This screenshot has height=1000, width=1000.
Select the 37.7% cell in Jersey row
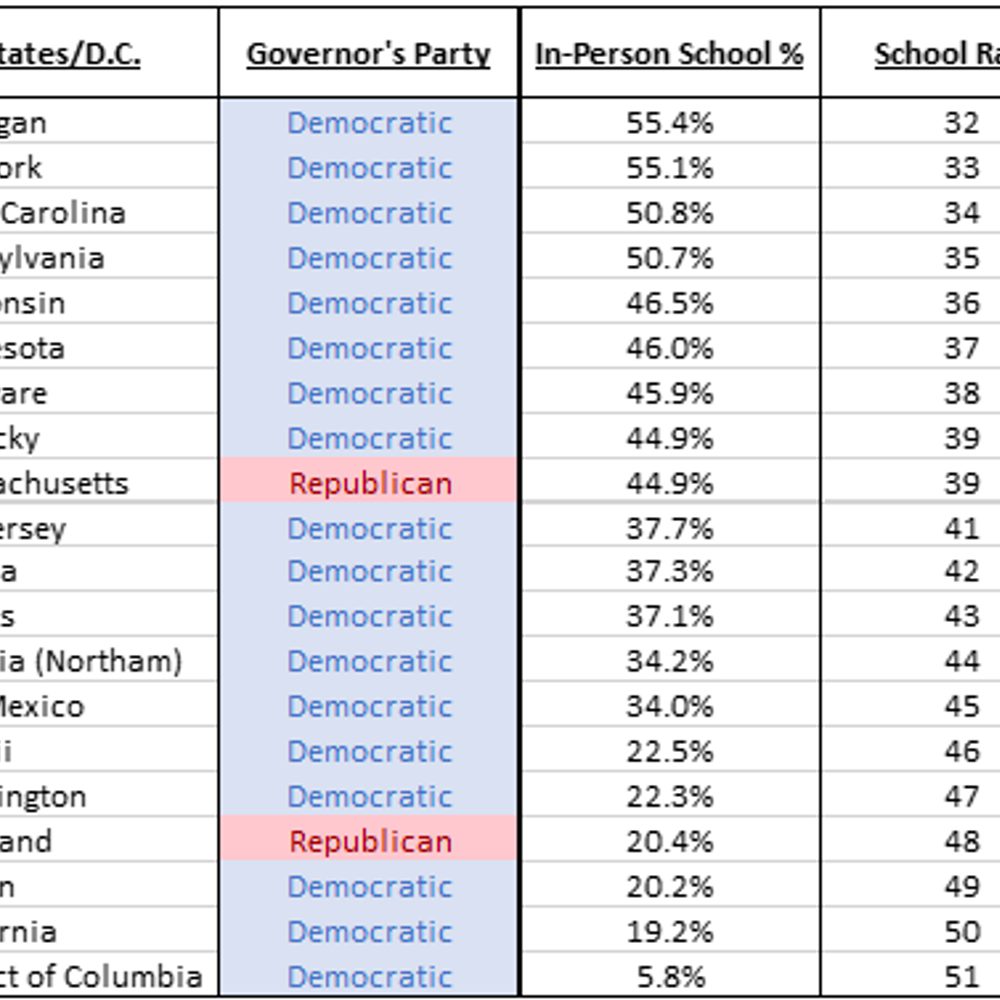pyautogui.click(x=670, y=528)
